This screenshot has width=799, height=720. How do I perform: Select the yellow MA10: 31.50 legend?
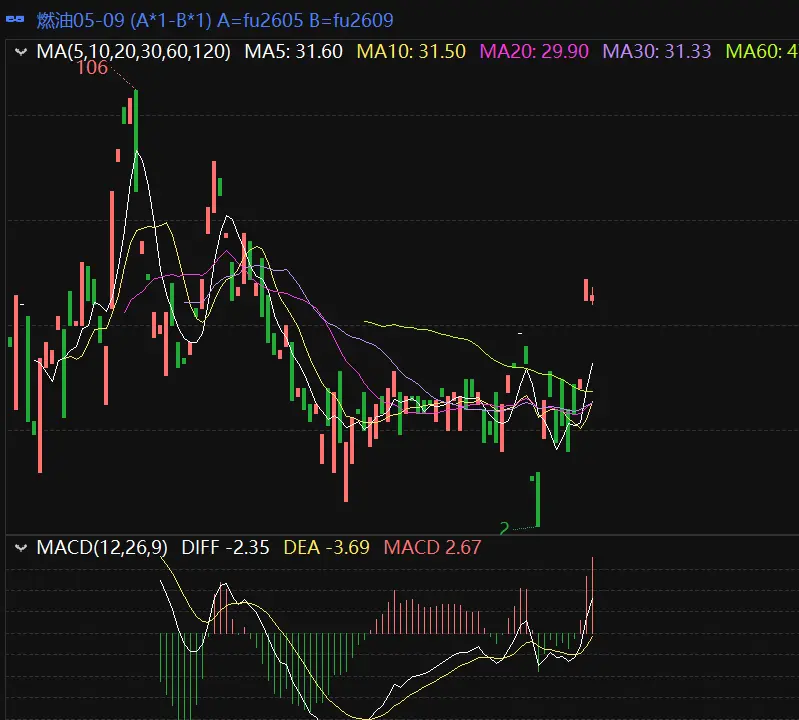(412, 51)
